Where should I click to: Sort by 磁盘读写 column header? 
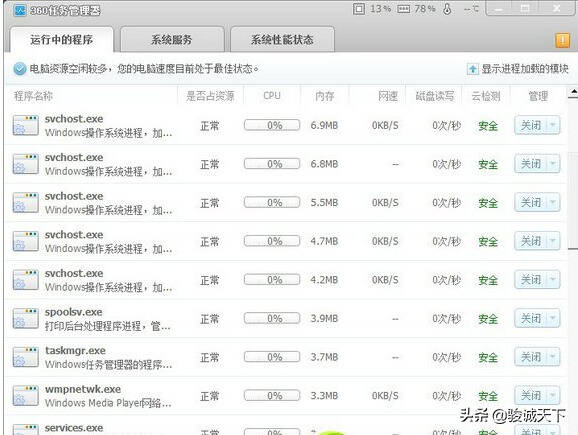435,96
